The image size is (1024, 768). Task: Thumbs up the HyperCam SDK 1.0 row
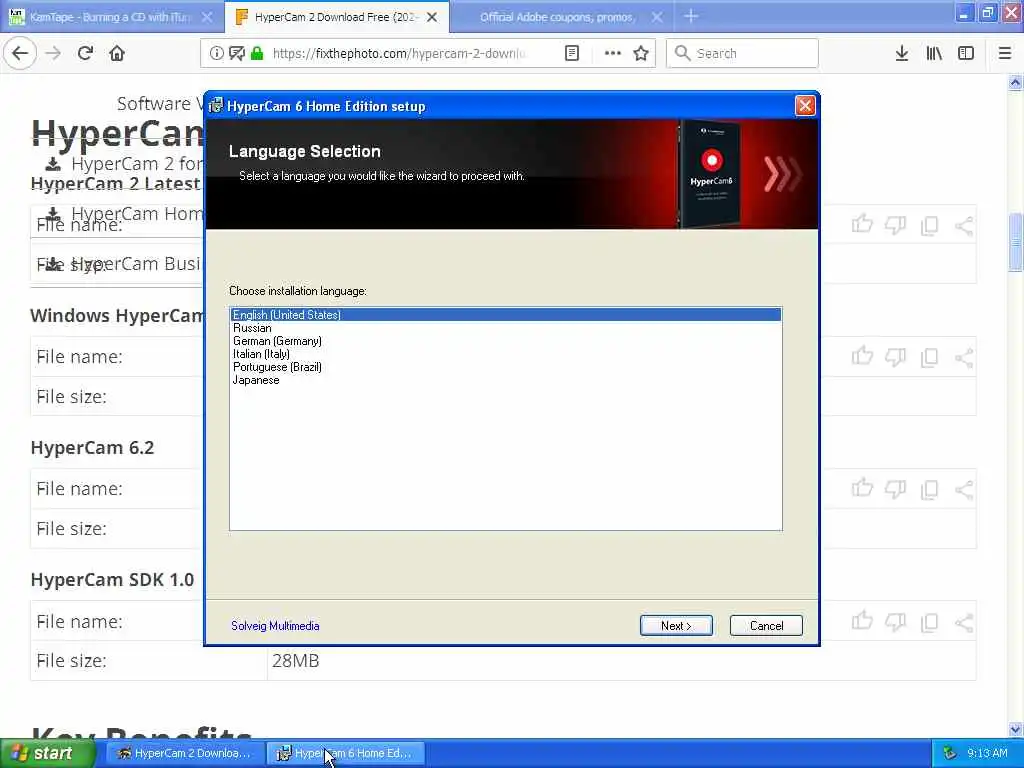pos(862,620)
